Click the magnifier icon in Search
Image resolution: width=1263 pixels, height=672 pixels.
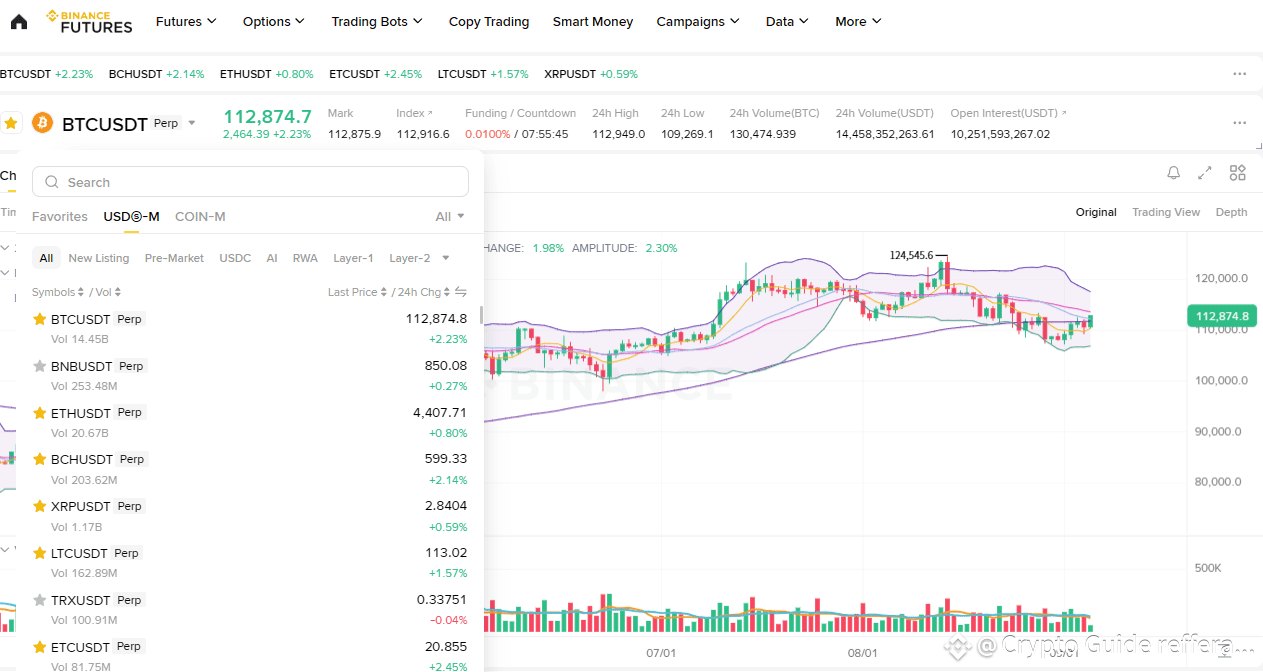[52, 182]
